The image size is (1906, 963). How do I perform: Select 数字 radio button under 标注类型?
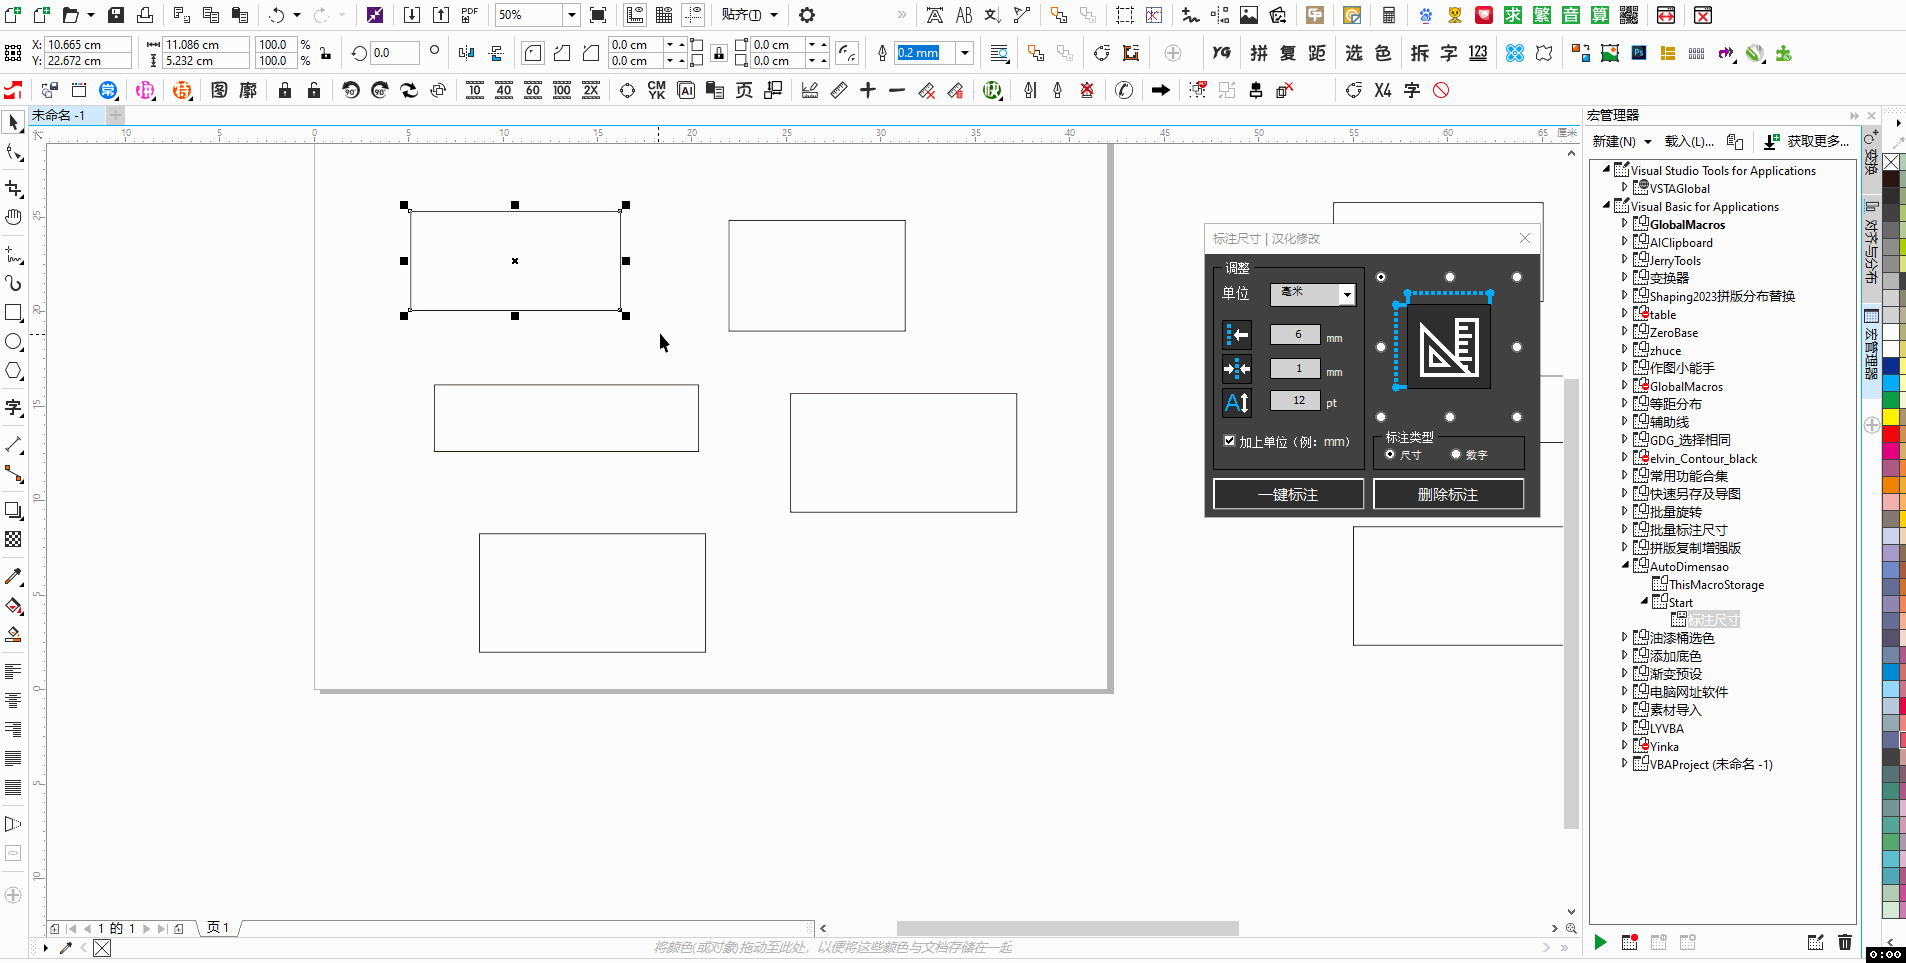pos(1456,454)
